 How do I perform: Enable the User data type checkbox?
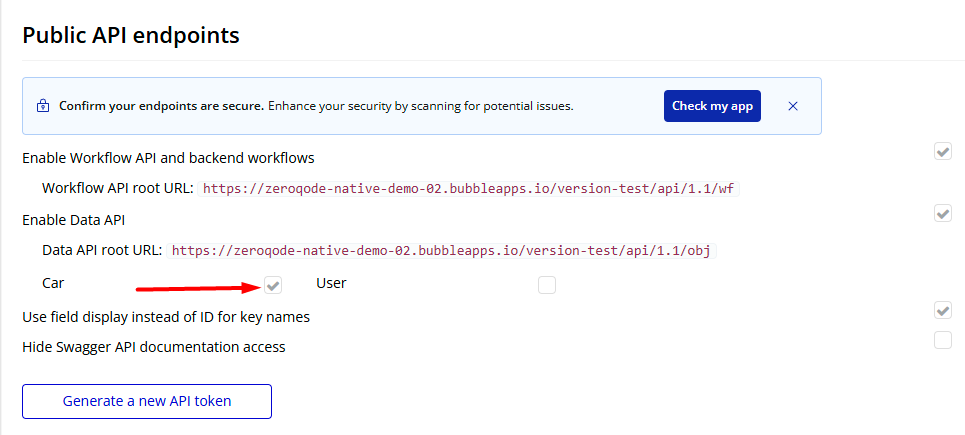coord(546,286)
